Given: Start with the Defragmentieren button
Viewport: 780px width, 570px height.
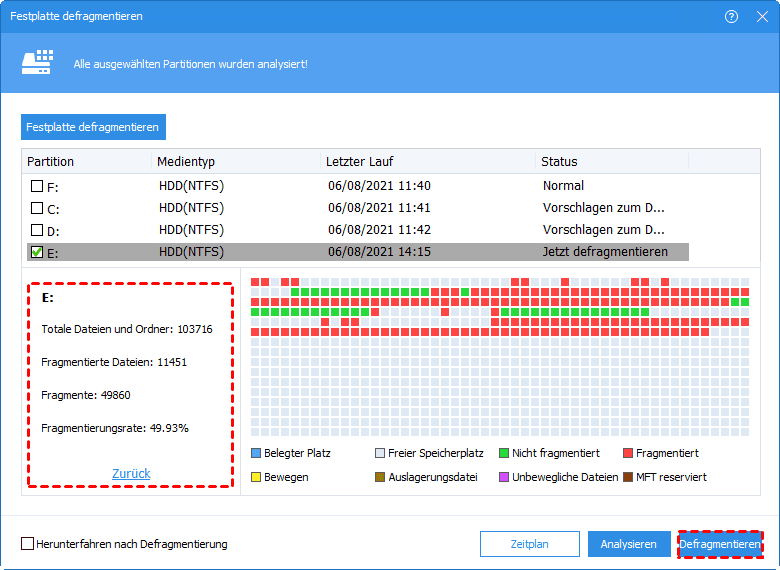Looking at the screenshot, I should click(720, 544).
